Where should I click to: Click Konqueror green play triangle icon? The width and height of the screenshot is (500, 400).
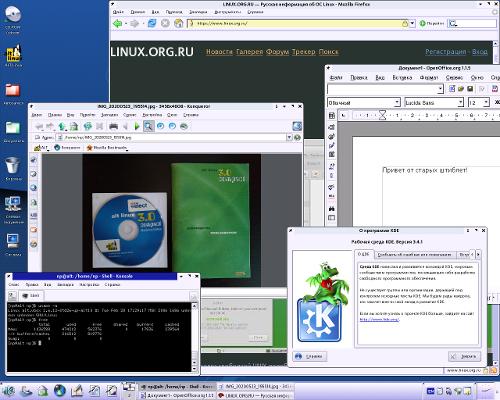(137, 126)
